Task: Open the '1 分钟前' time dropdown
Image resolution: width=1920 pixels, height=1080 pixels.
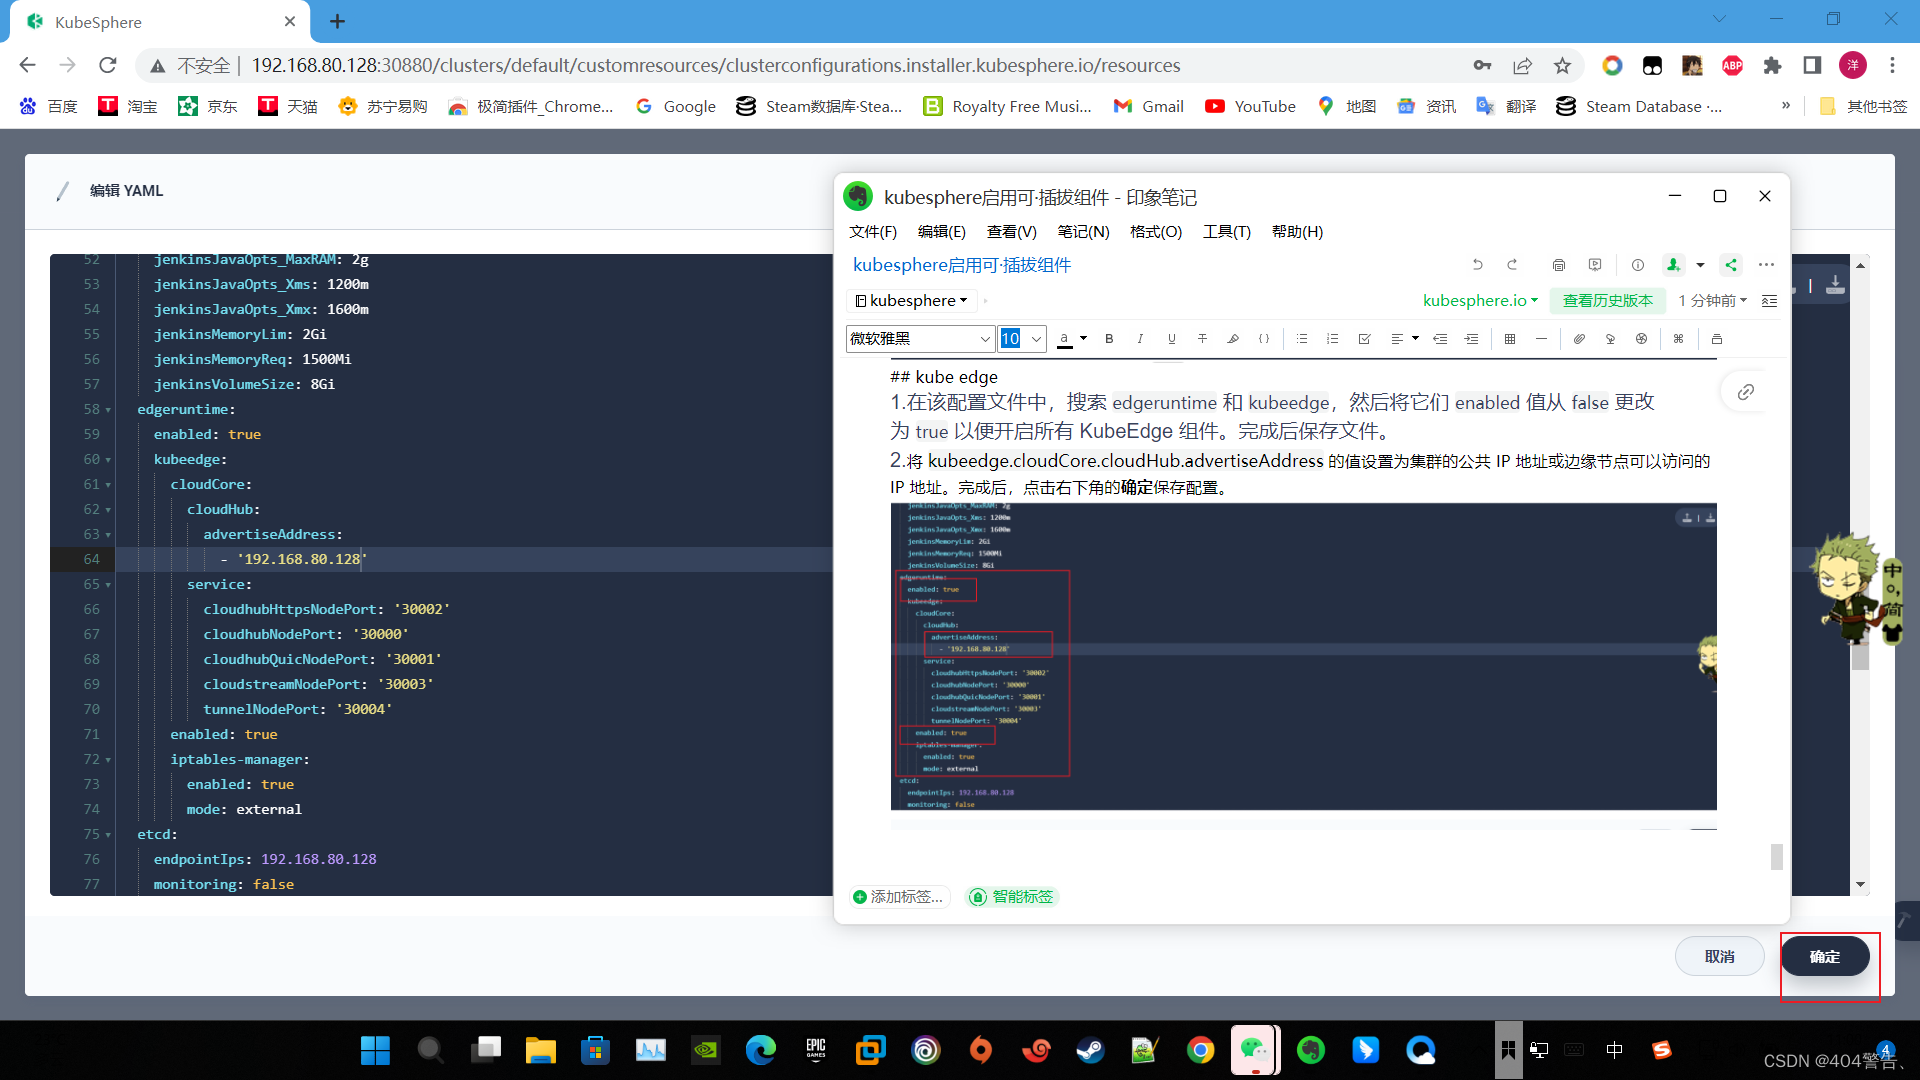Action: coord(1713,301)
